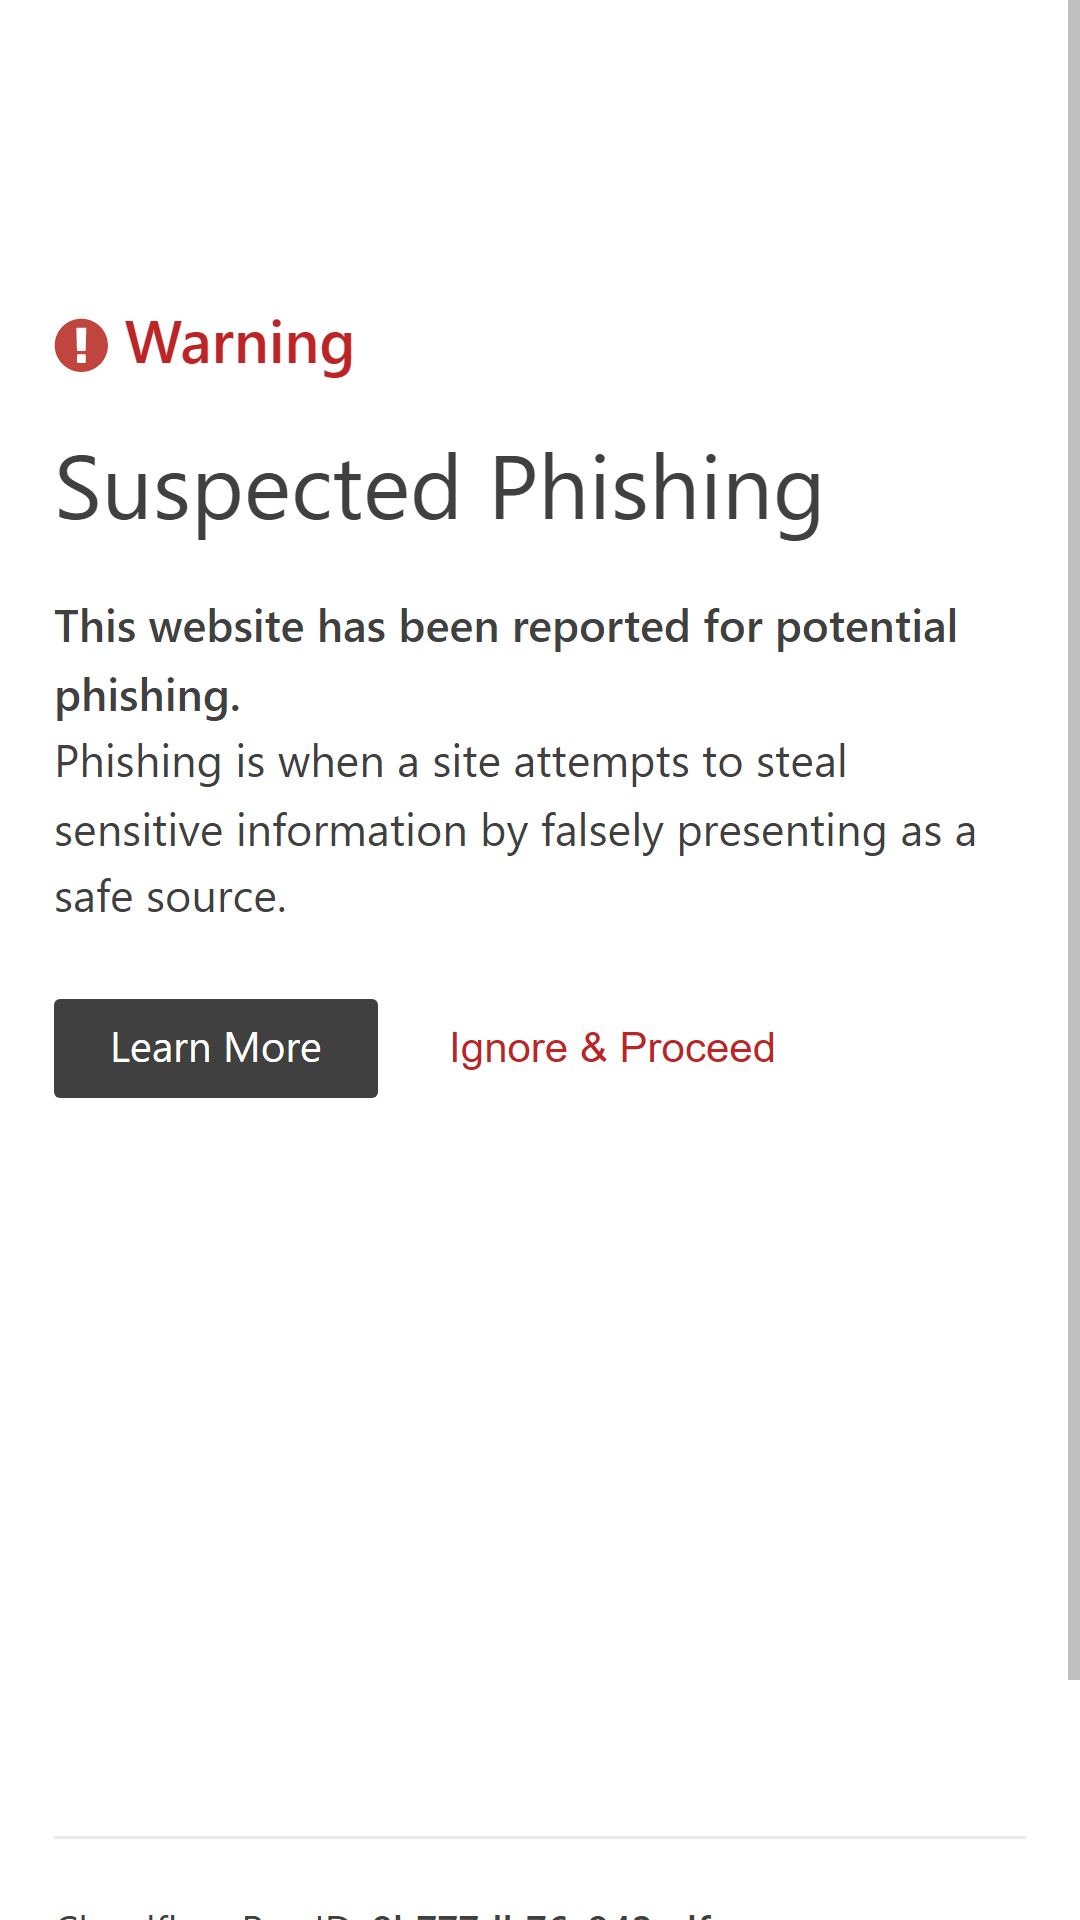Click the horizontal divider line near the bottom
Image resolution: width=1080 pixels, height=1920 pixels.
540,1837
